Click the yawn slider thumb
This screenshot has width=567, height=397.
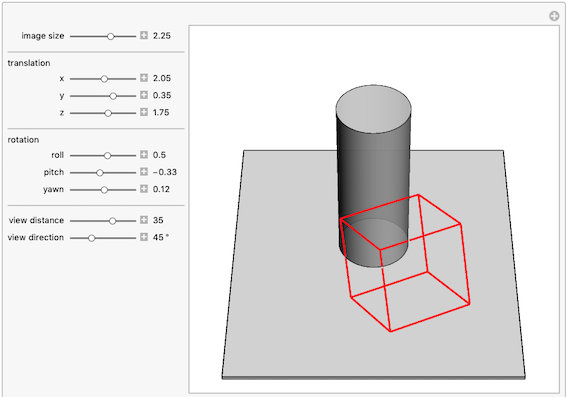(x=104, y=190)
